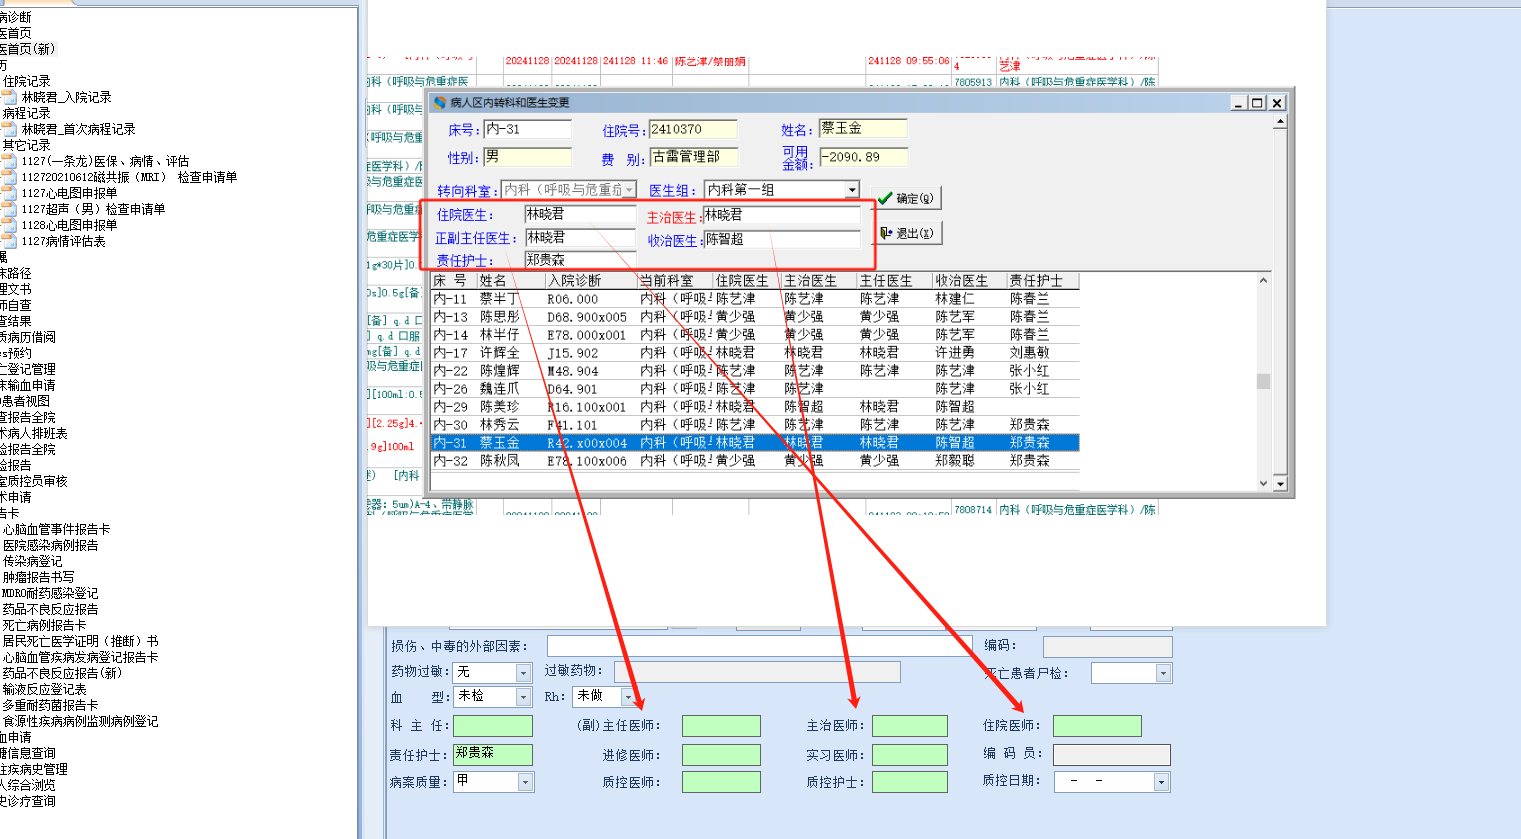Select table row for bed 内-32
This screenshot has width=1521, height=839.
tap(755, 461)
